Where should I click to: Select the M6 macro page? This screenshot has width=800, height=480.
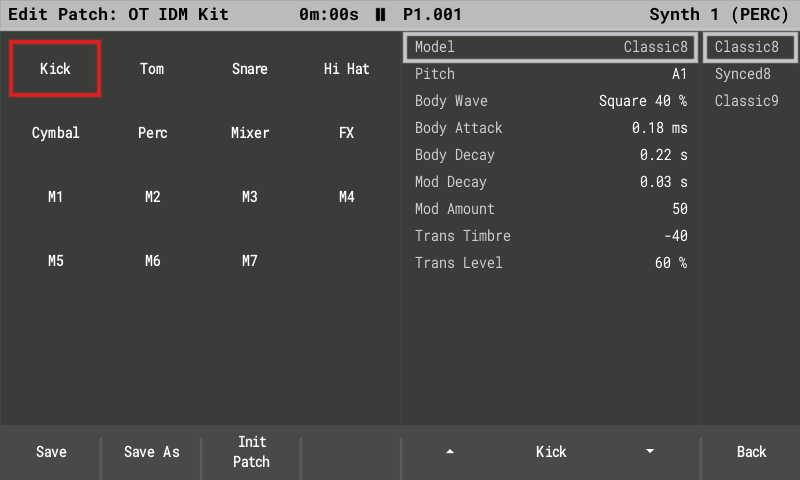[x=152, y=261]
